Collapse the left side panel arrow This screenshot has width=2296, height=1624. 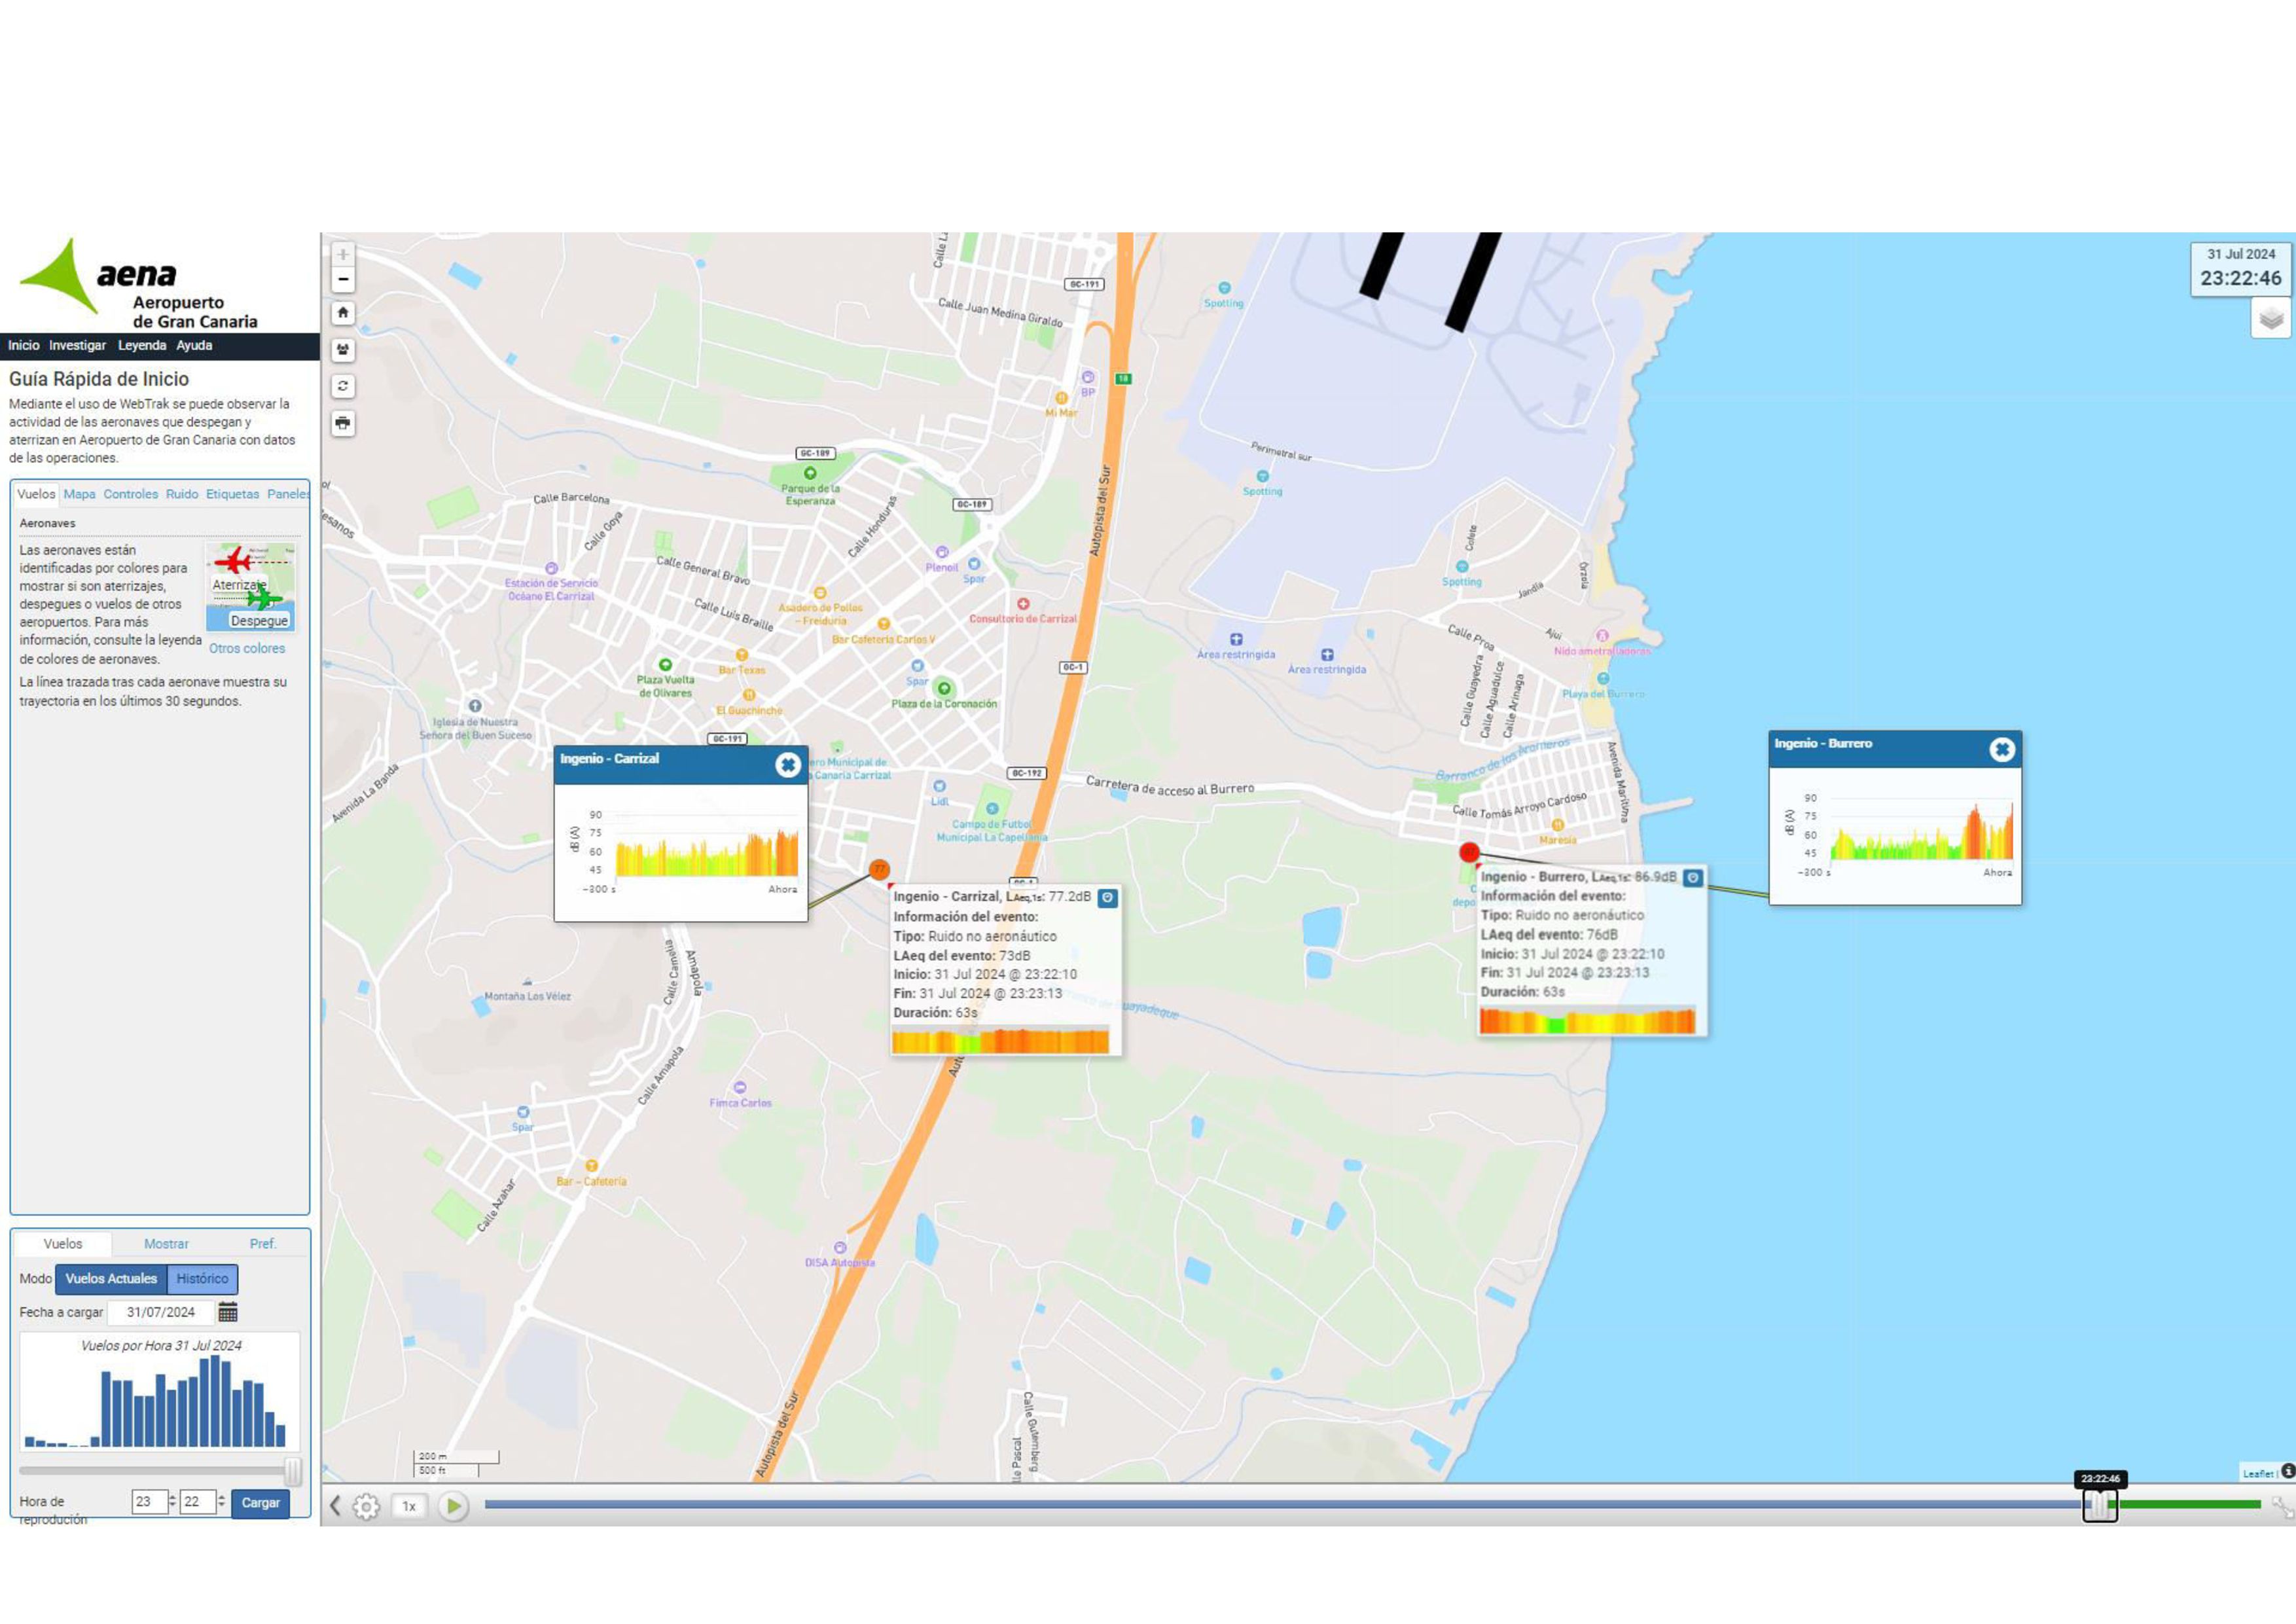(335, 1506)
